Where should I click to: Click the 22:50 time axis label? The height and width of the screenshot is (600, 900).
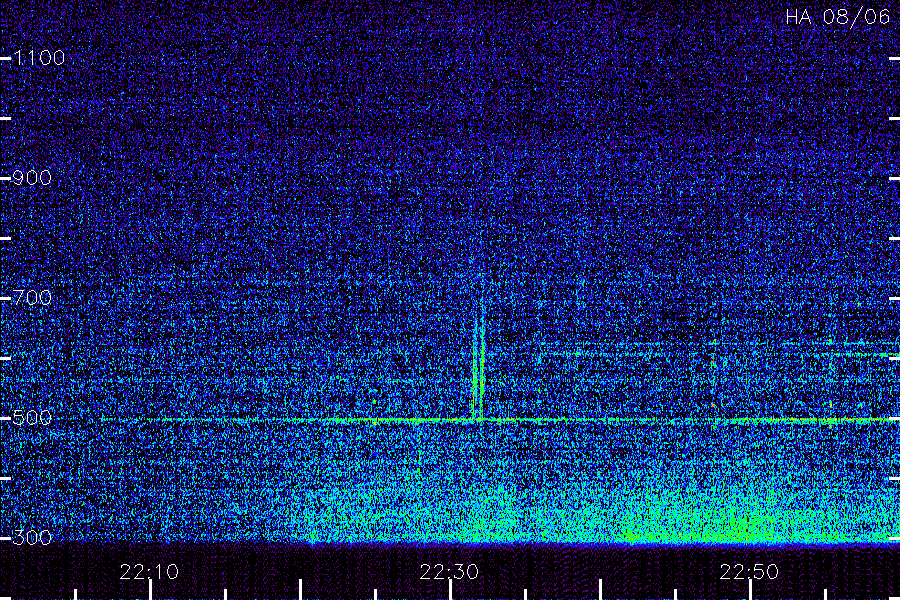point(749,572)
